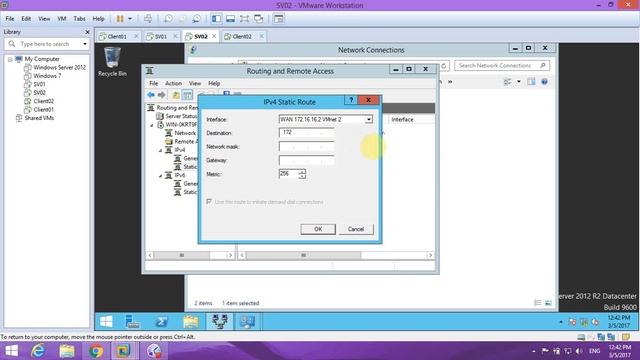Open the VMware File menu
Screen dimensions: 640x360
tap(10, 19)
